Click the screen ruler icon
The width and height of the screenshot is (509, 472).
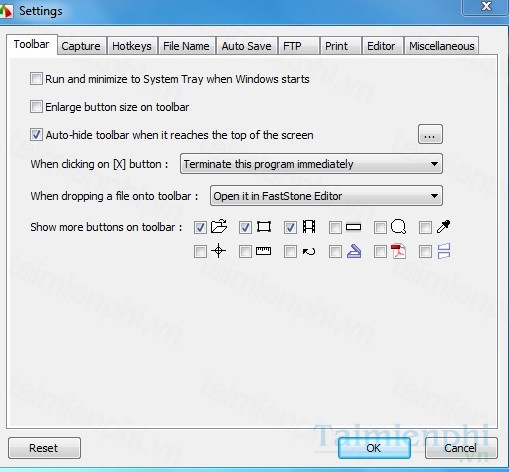(x=263, y=251)
